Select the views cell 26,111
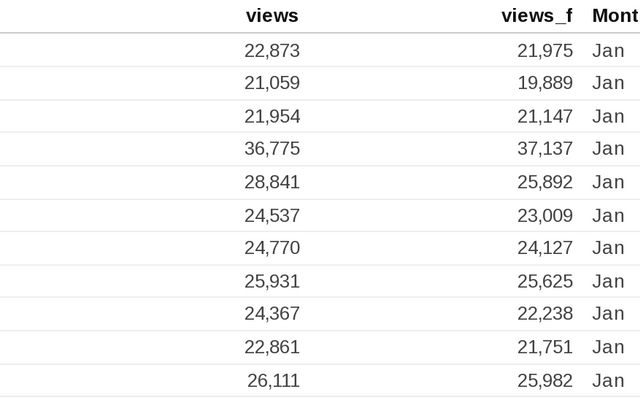 tap(273, 381)
